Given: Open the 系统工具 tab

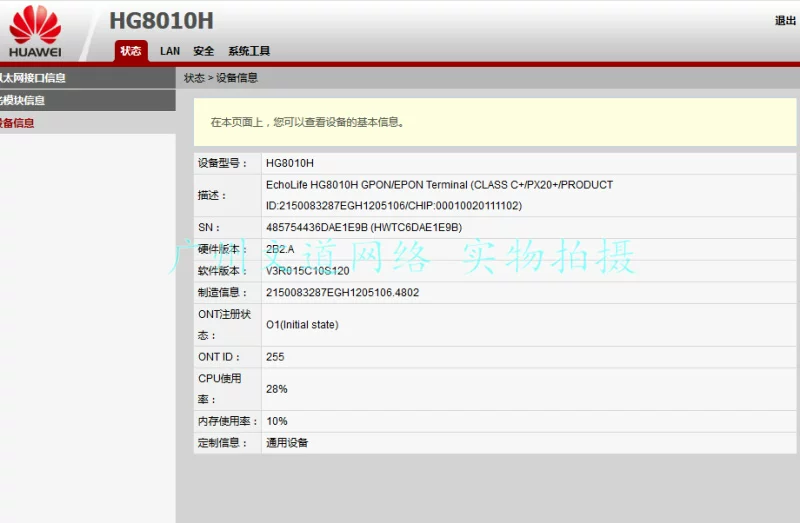Looking at the screenshot, I should 249,51.
